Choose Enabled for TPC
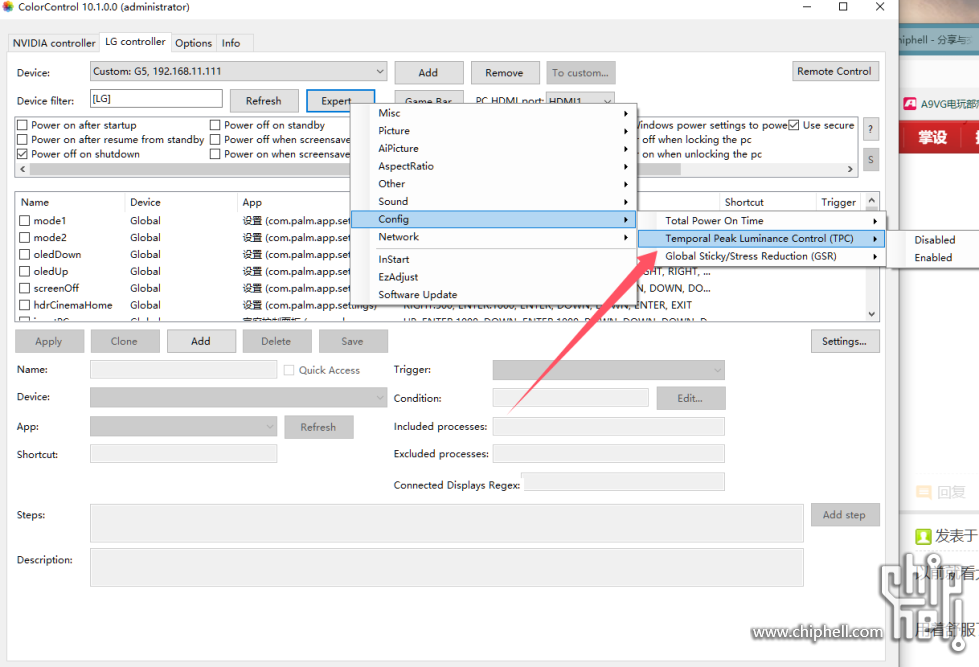979x667 pixels. click(935, 257)
